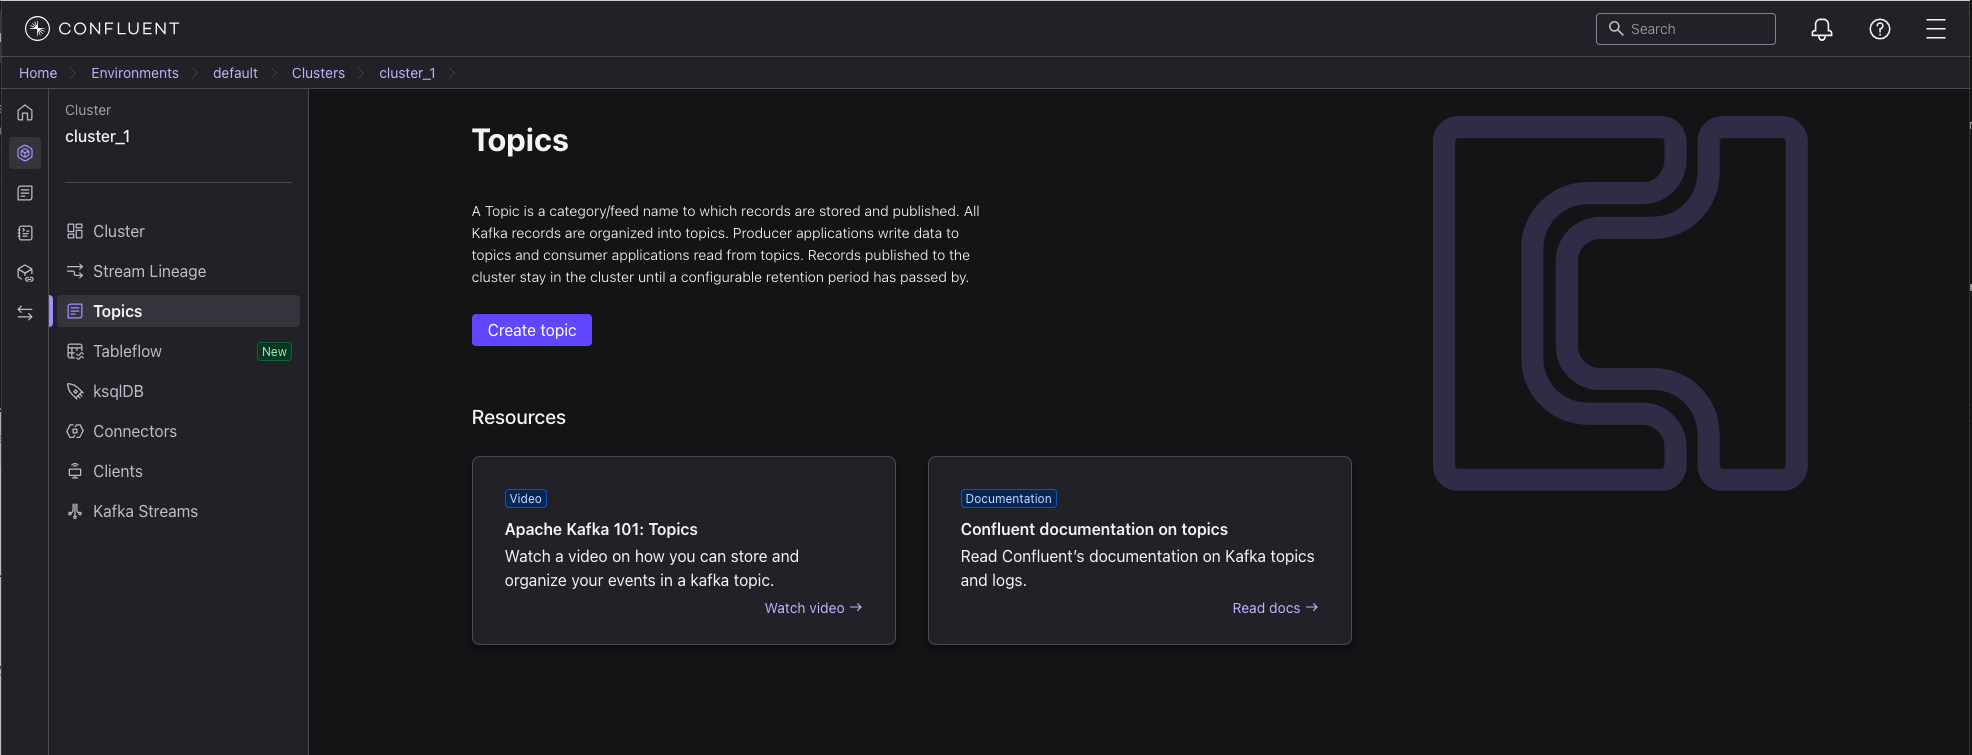Select Topics in the sidebar
This screenshot has width=1972, height=755.
[x=178, y=311]
